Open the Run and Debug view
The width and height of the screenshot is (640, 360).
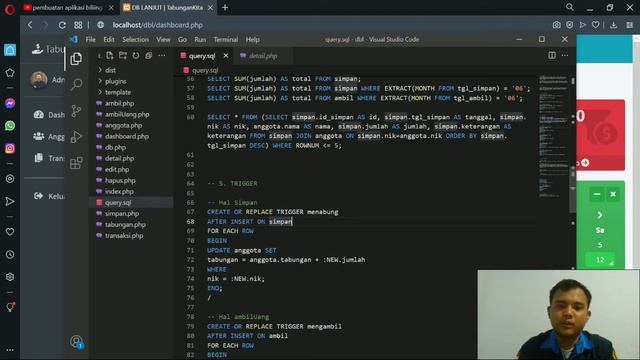point(76,137)
